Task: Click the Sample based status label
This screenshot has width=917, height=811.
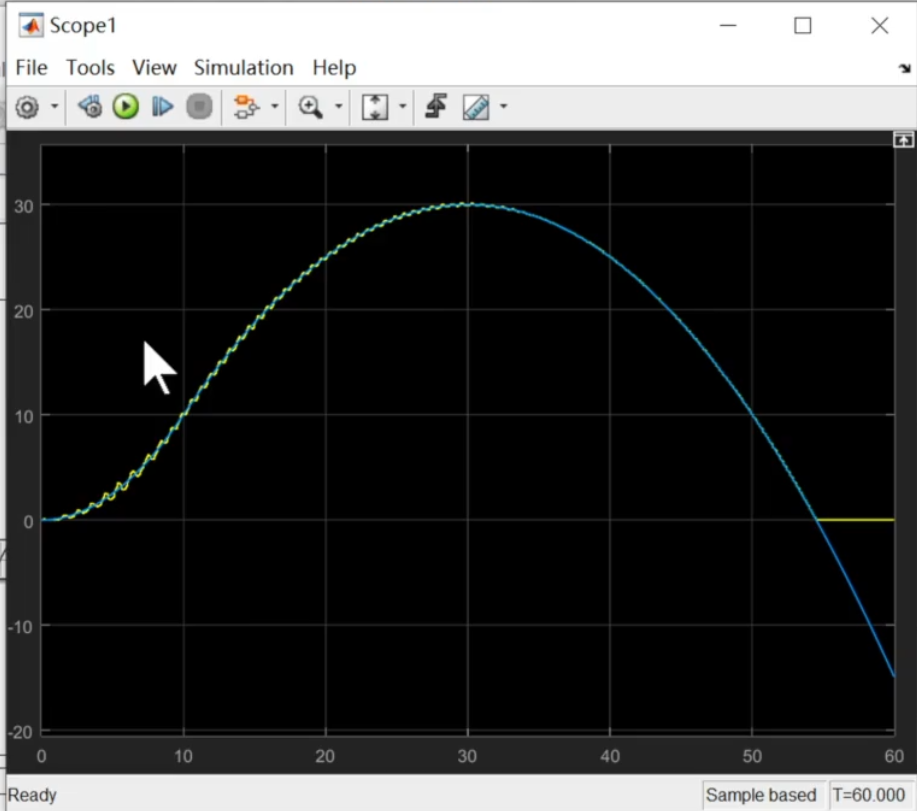Action: pos(760,795)
